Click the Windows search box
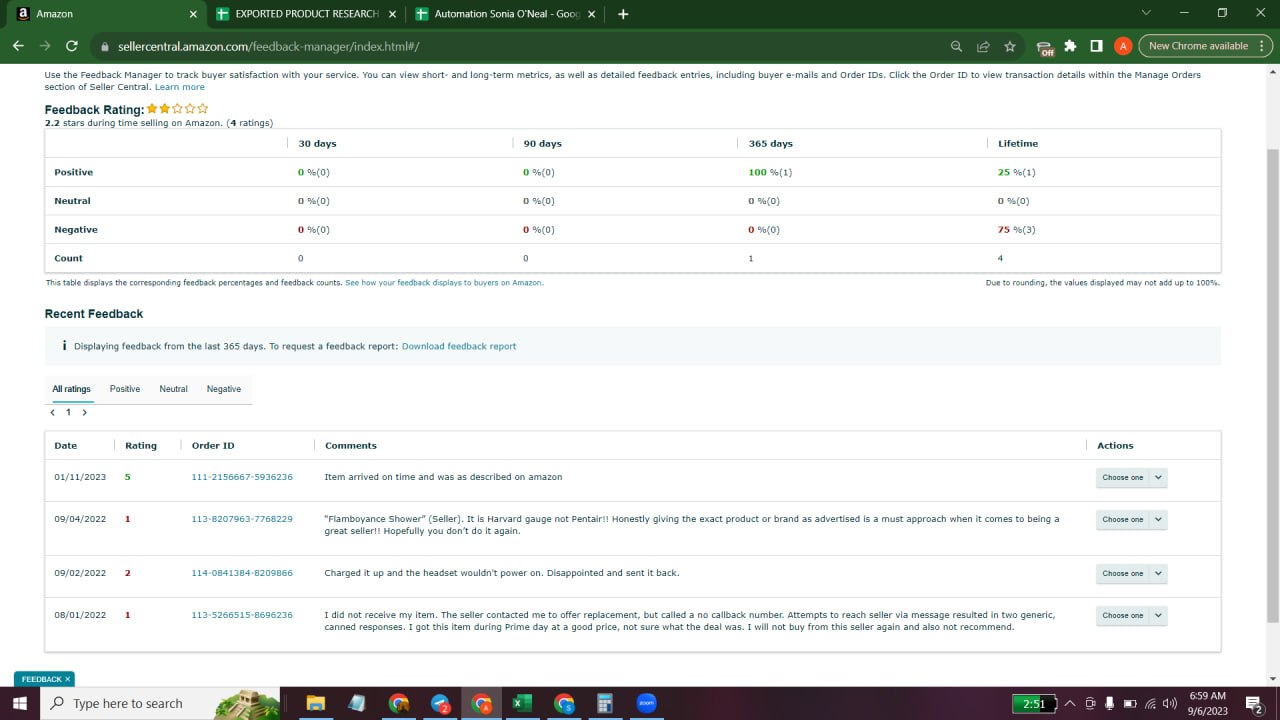Screen dimensions: 1280x720 [160, 703]
